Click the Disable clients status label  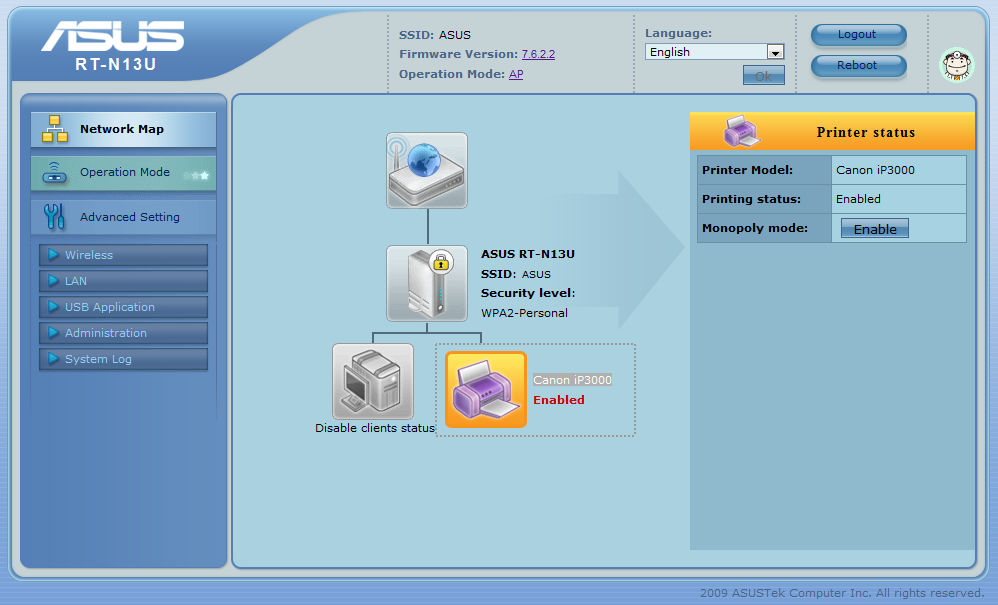(x=375, y=428)
